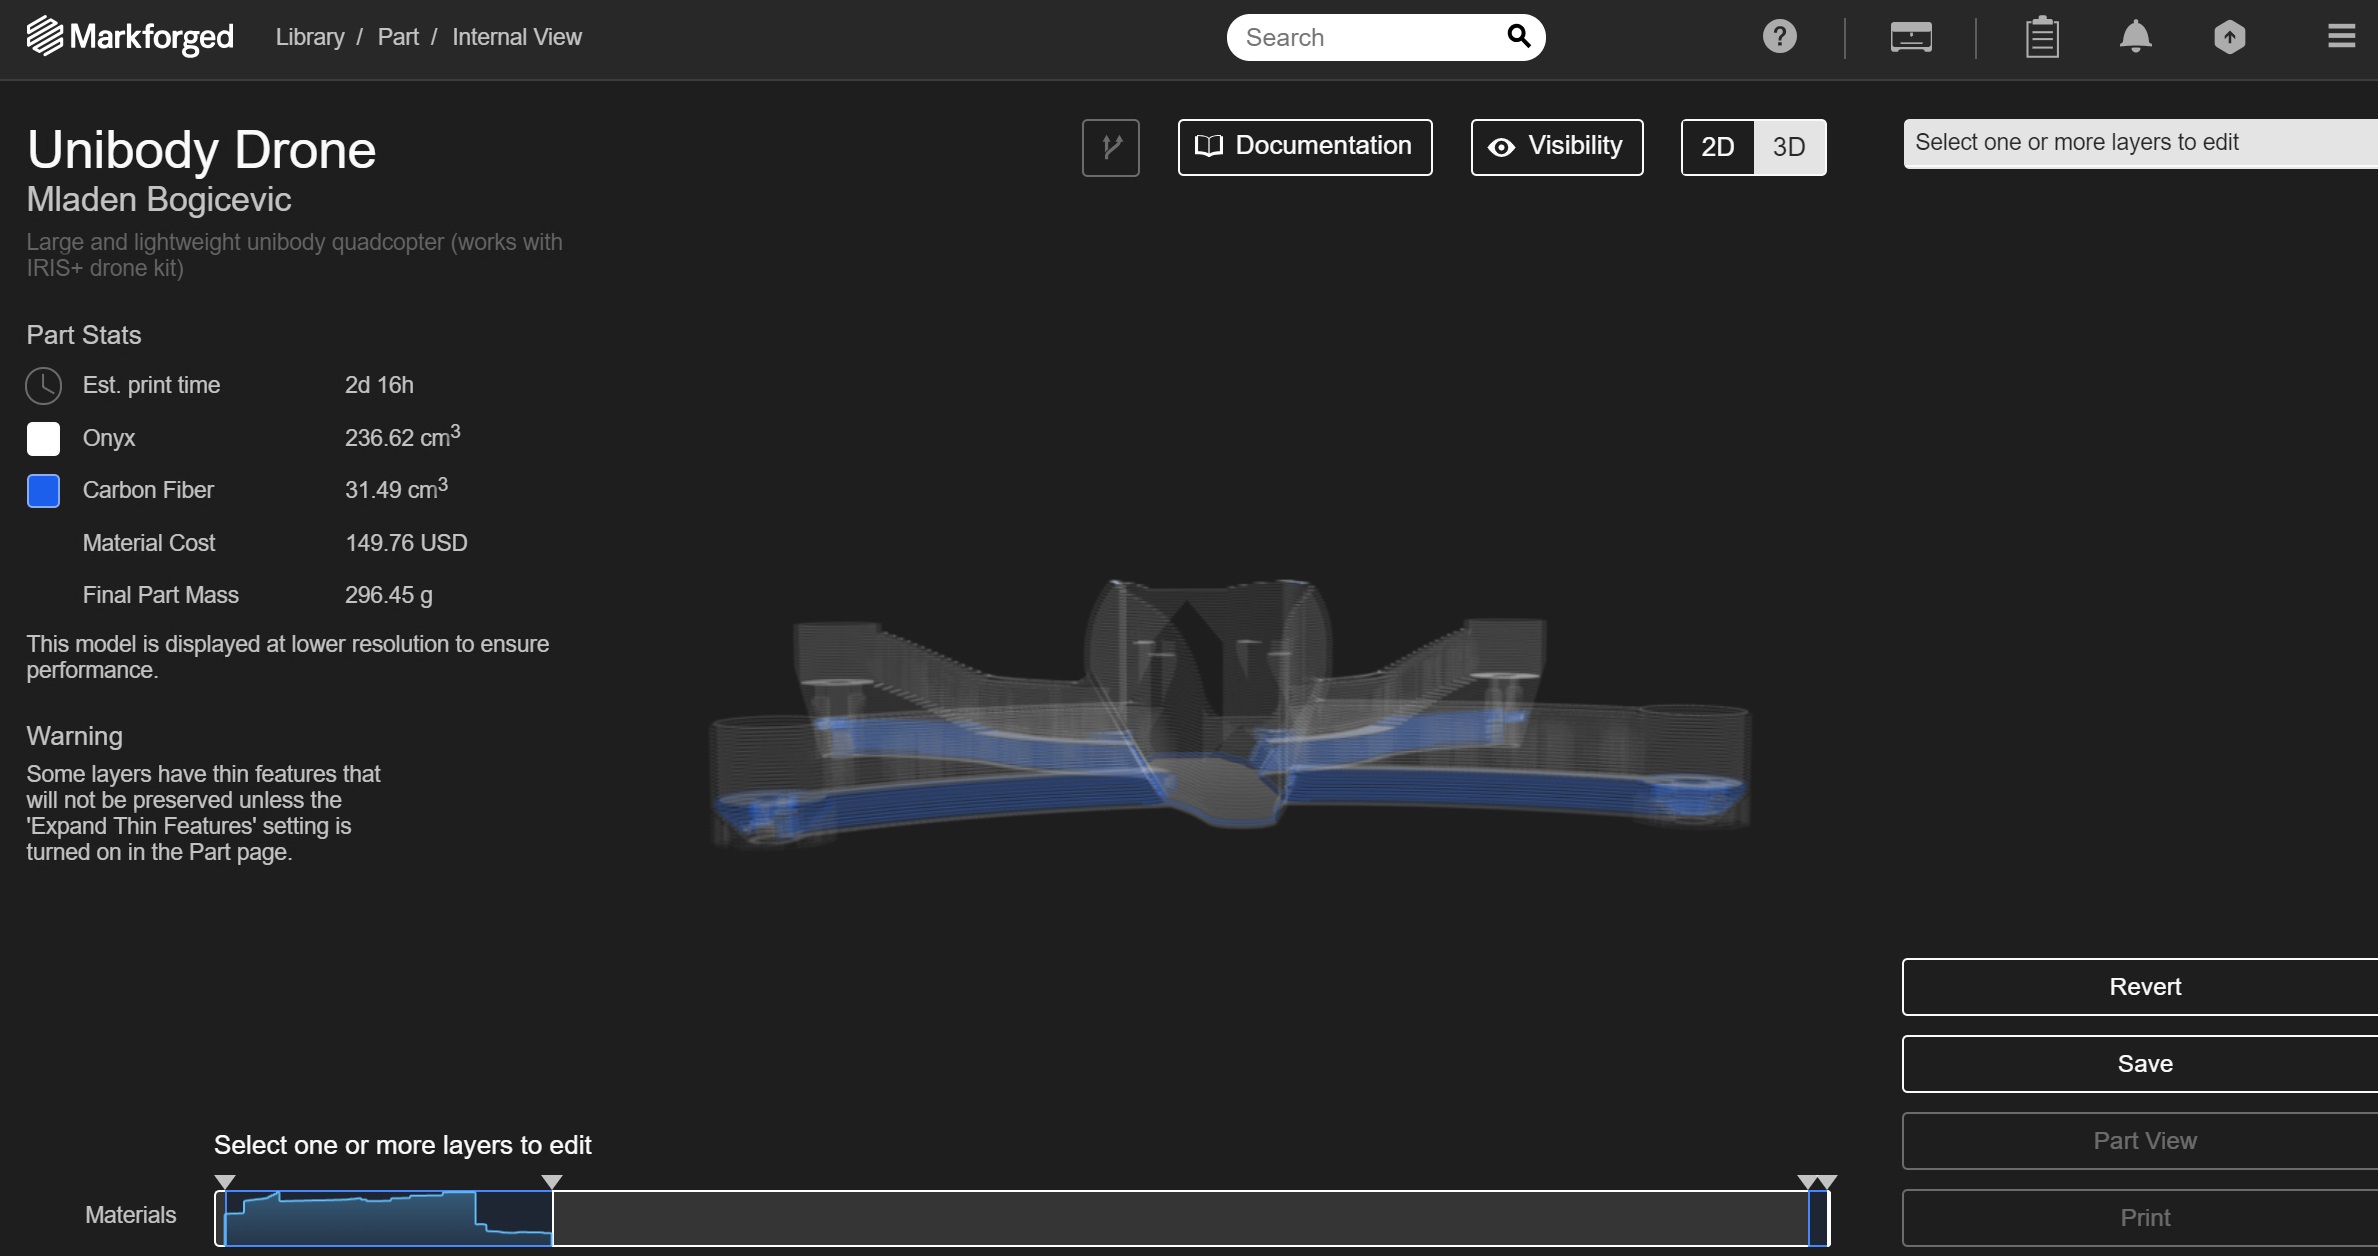This screenshot has height=1256, width=2378.
Task: Open the build queue clipboard icon
Action: pos(2041,38)
